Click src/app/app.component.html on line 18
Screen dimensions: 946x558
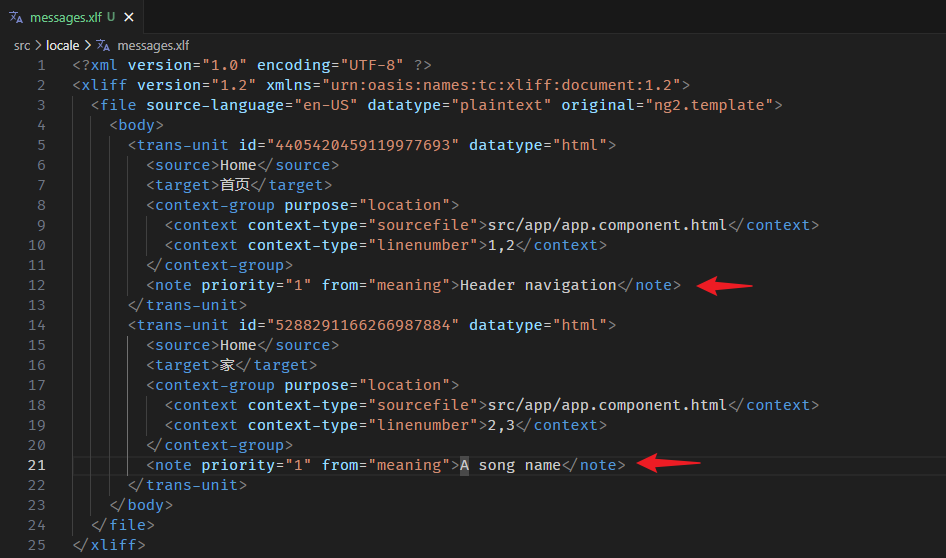point(607,405)
